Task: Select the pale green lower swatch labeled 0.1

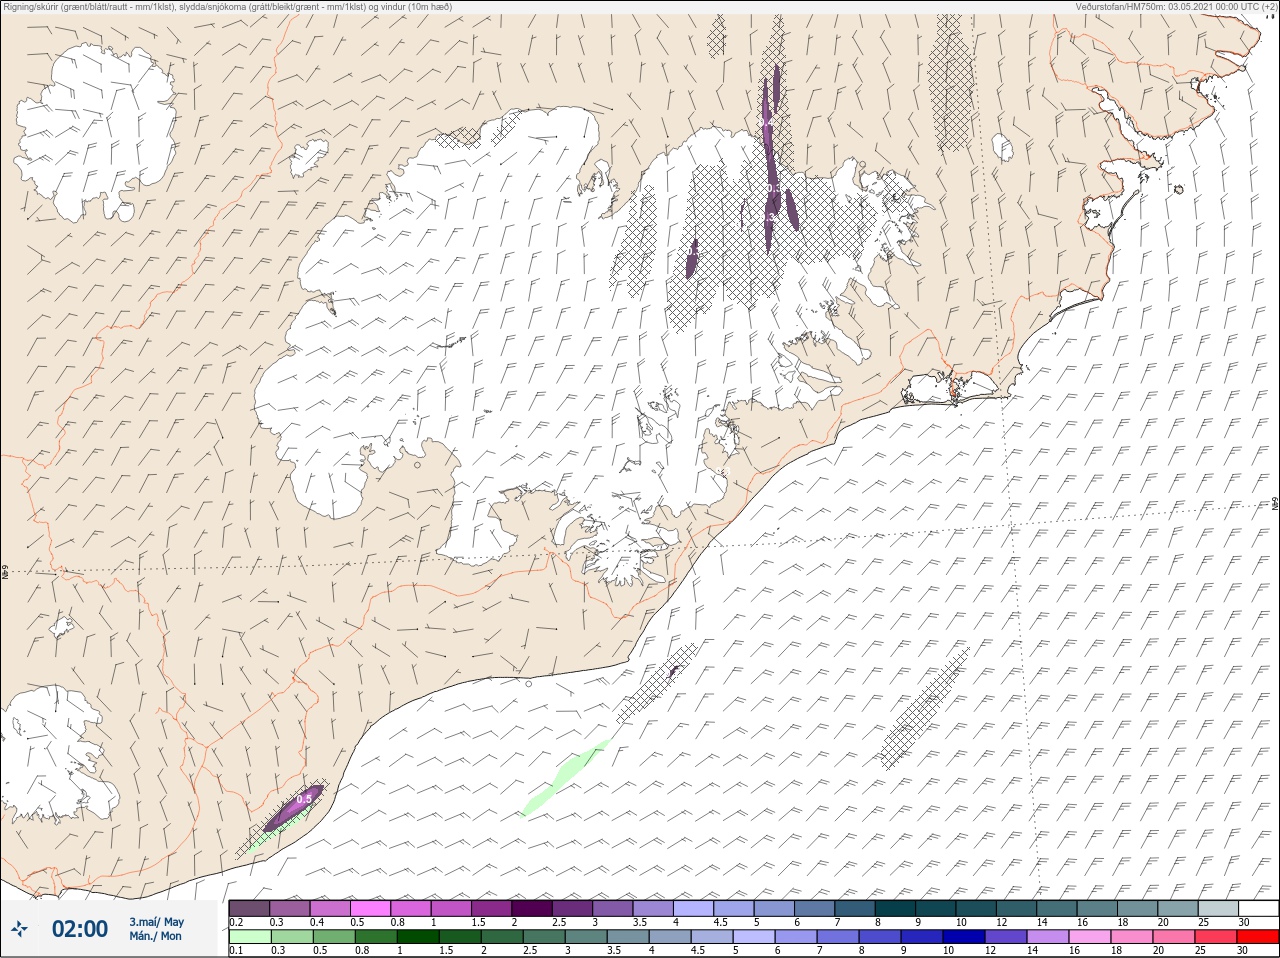Action: tap(249, 937)
